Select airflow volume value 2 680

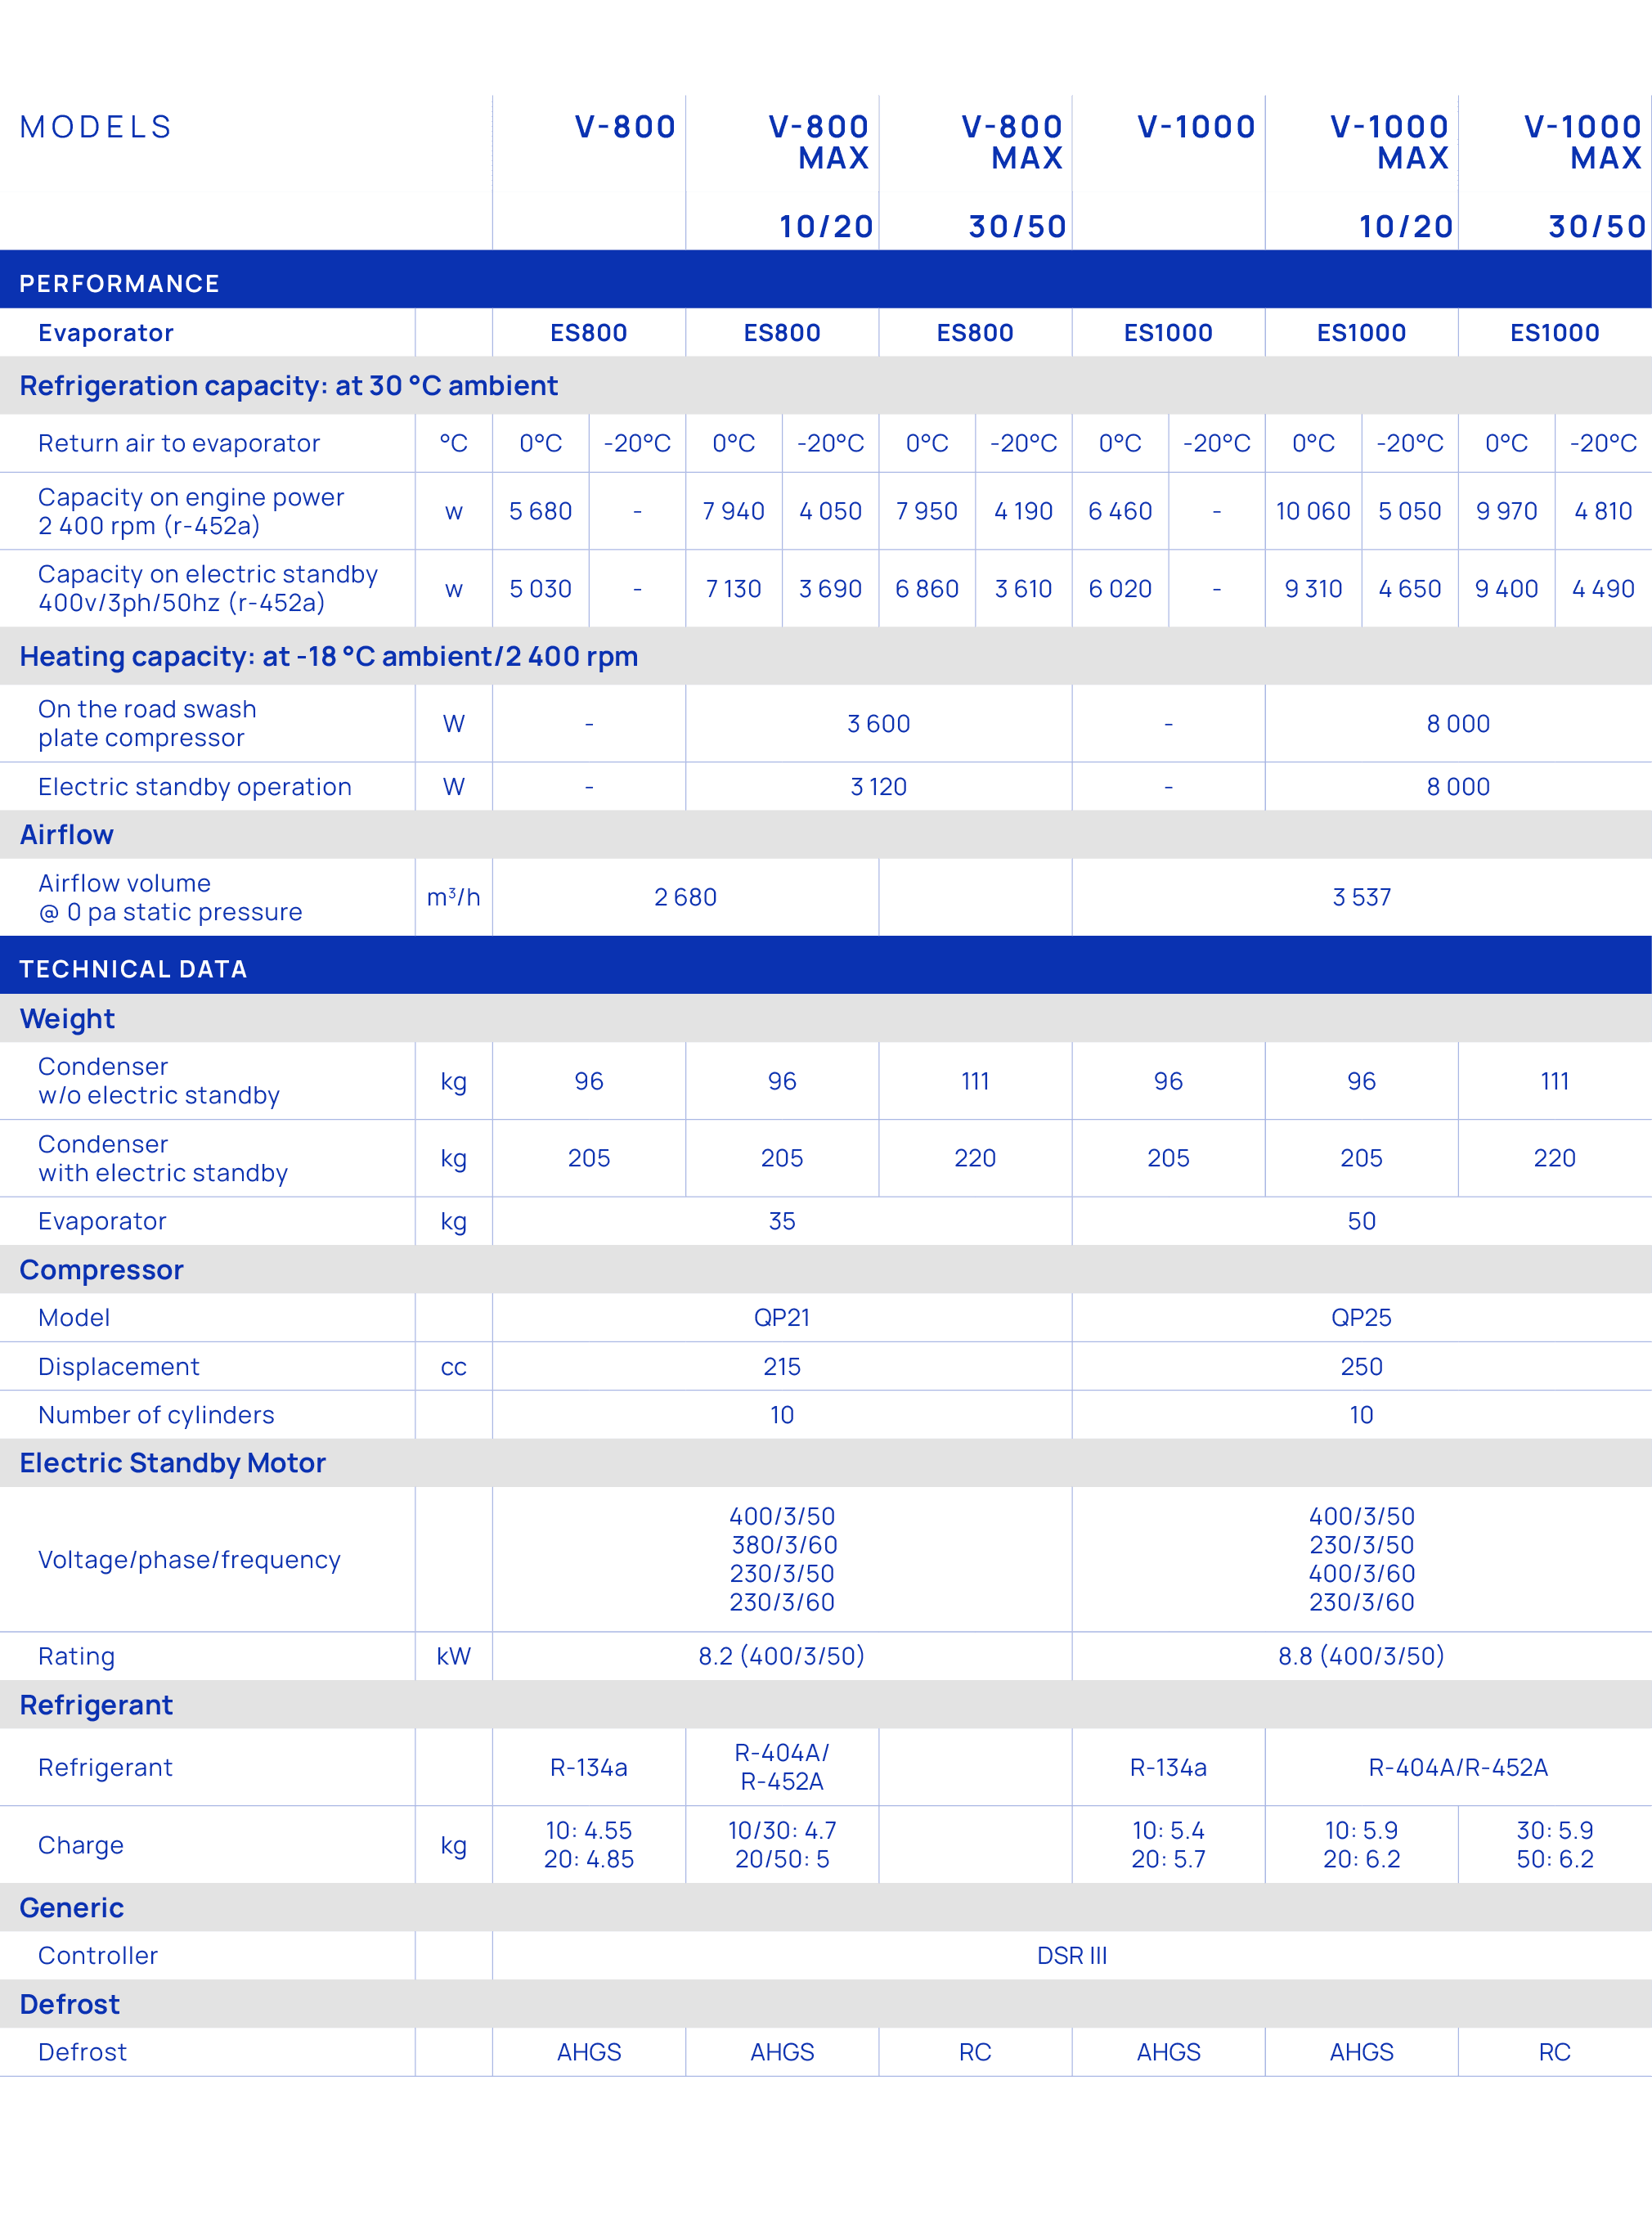pyautogui.click(x=685, y=898)
